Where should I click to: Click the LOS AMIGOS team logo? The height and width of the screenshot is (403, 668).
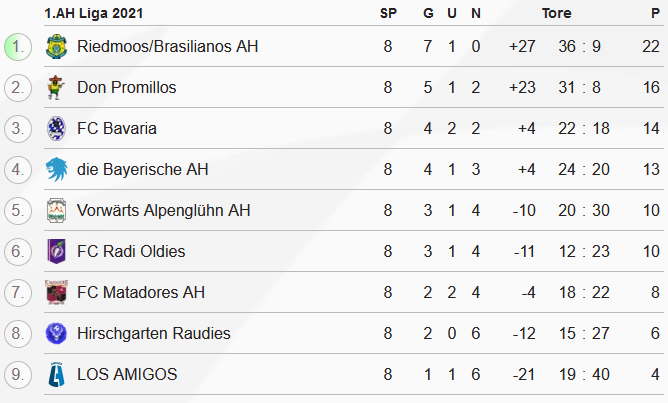(56, 375)
